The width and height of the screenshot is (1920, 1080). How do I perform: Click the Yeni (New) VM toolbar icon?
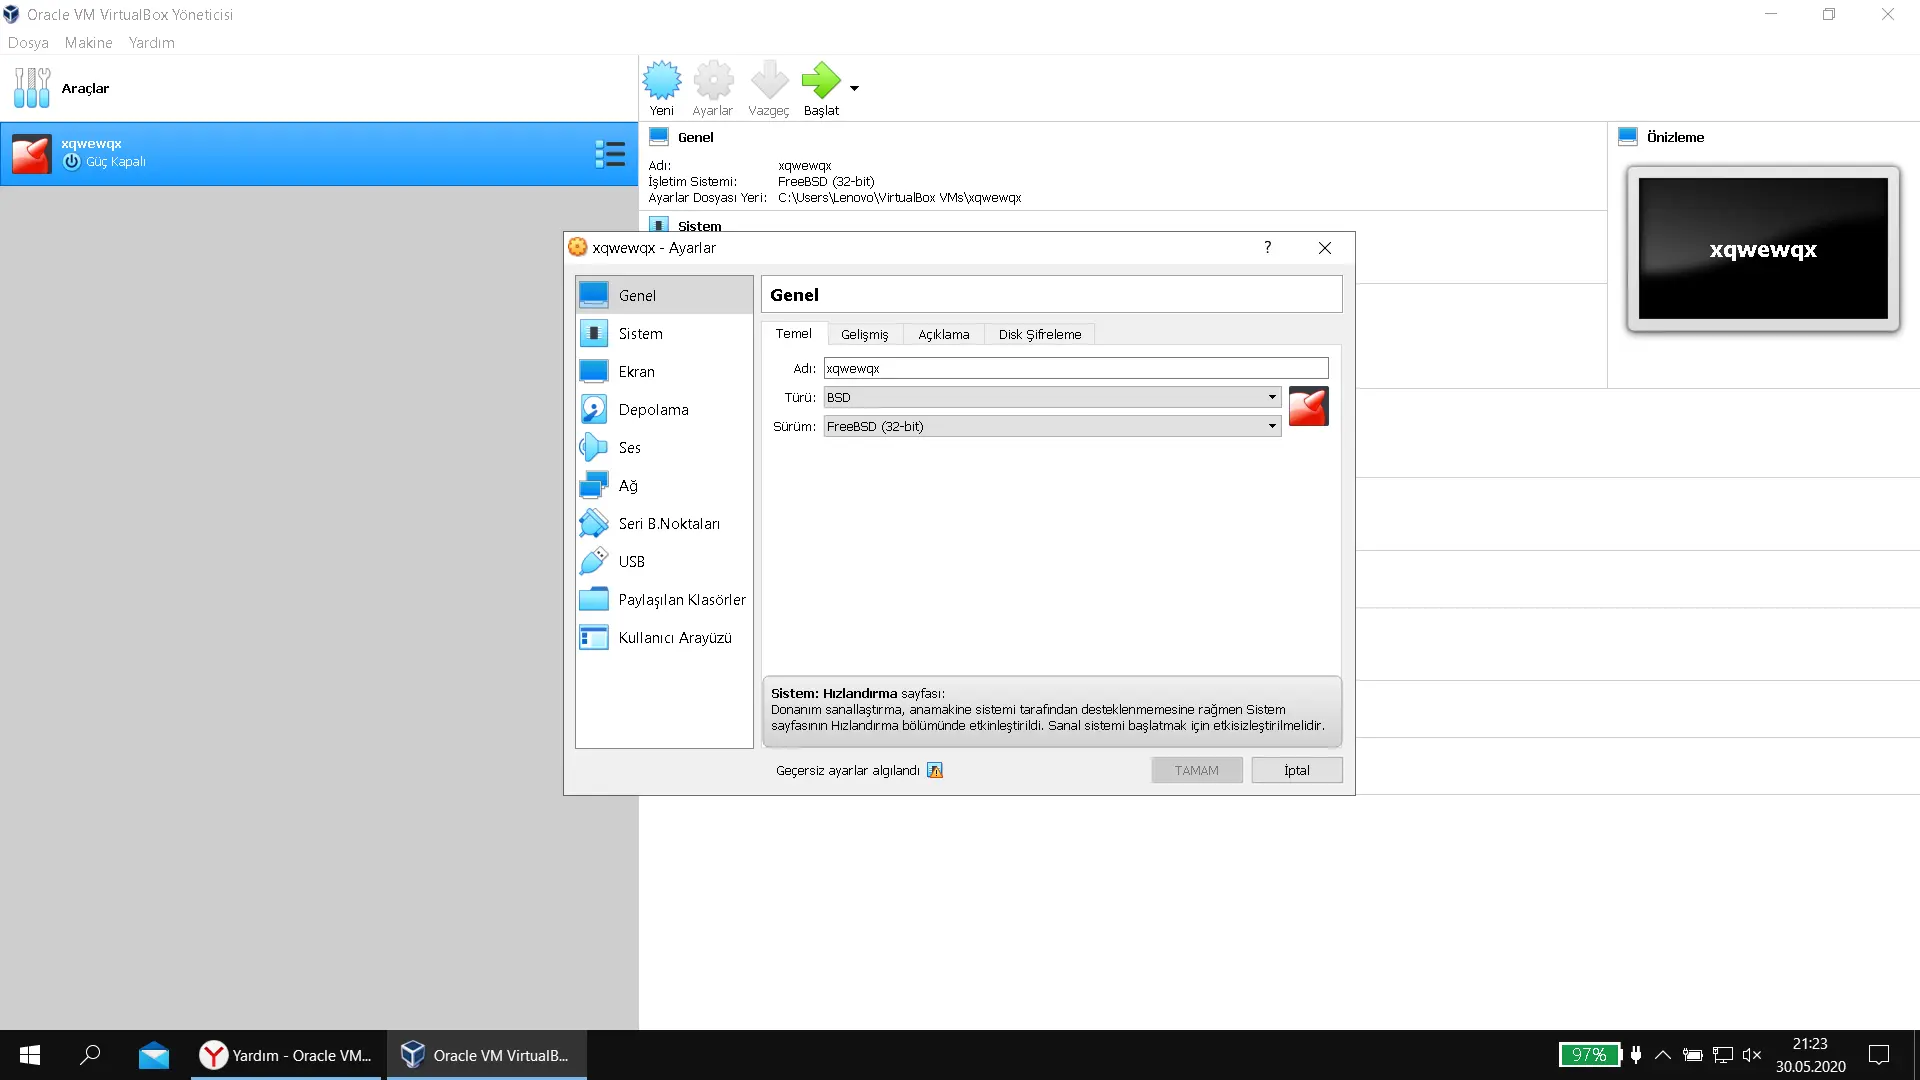tap(661, 81)
